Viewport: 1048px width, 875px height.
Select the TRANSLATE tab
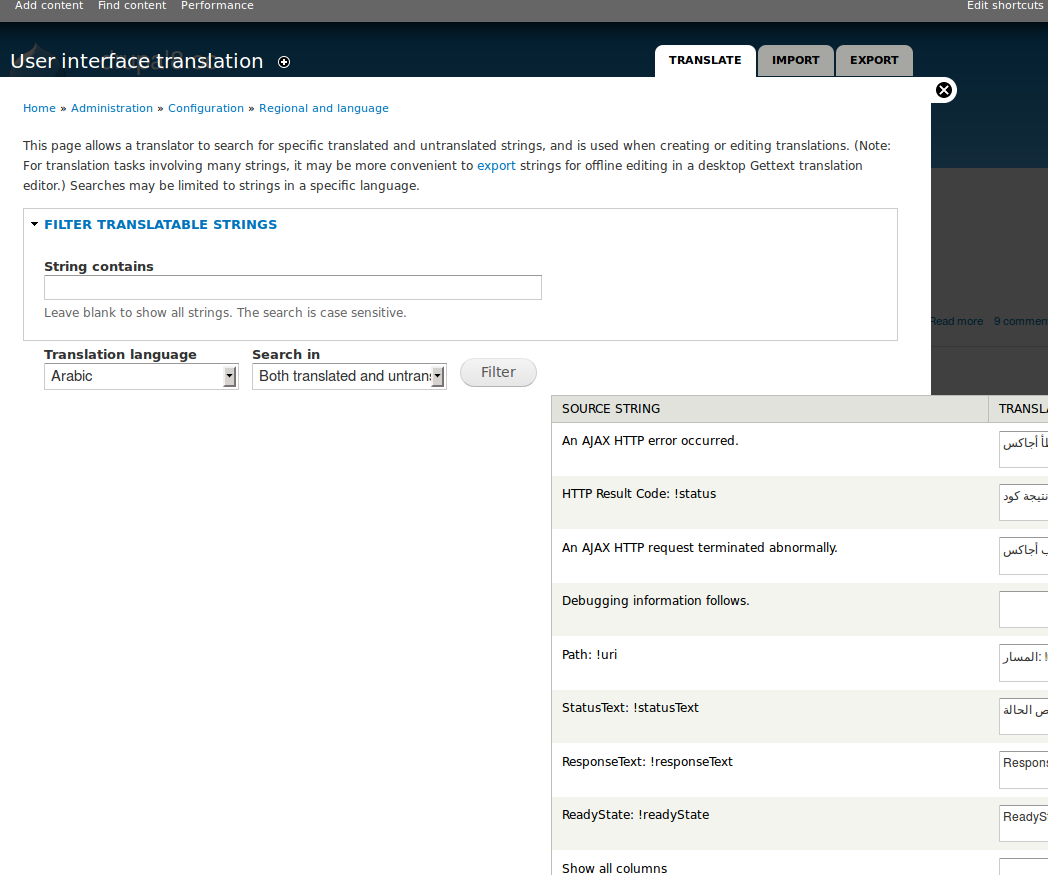(x=705, y=60)
